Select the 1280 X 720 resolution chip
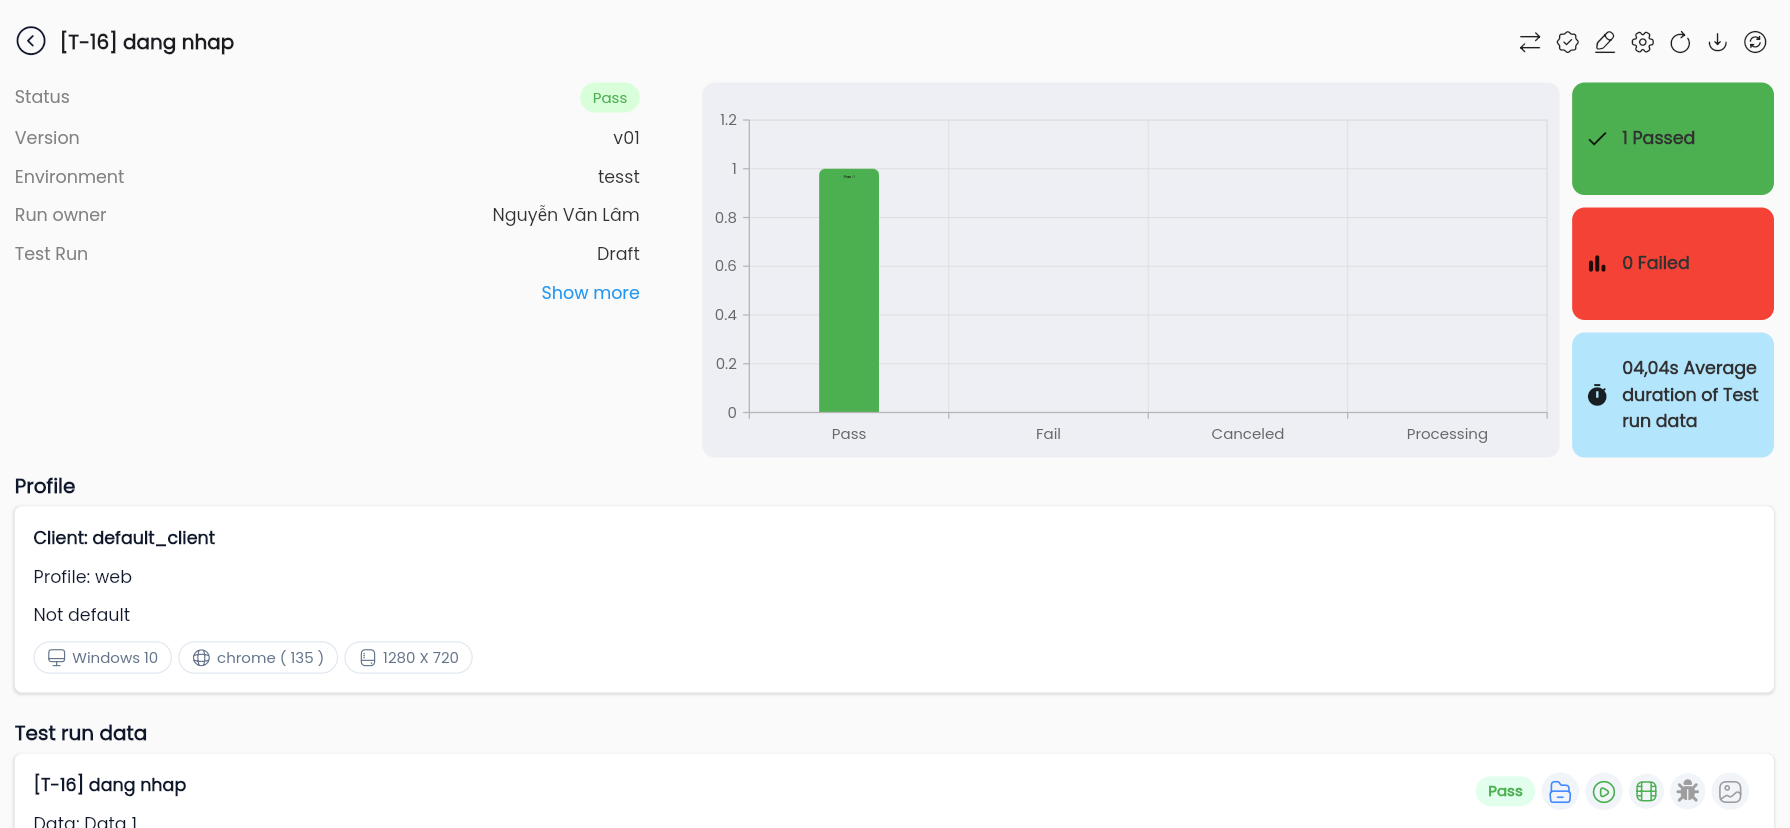 [x=409, y=658]
